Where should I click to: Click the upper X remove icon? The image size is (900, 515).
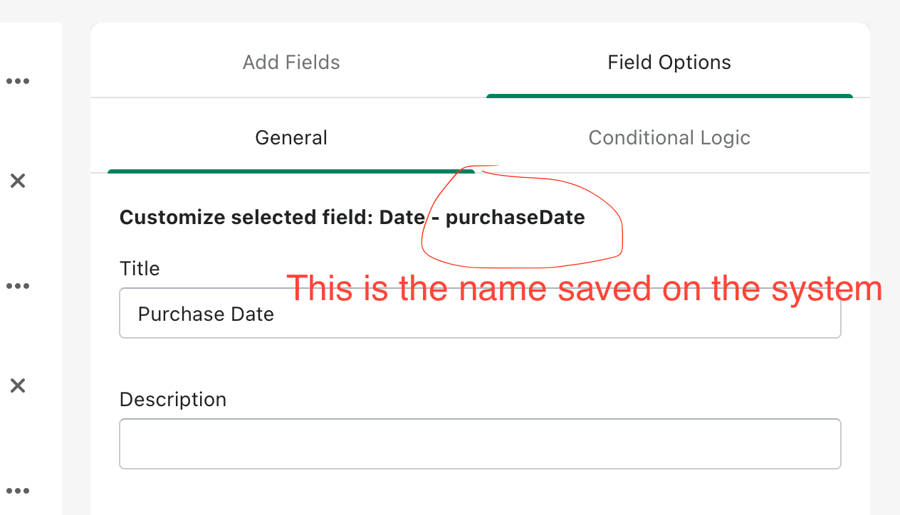(x=18, y=181)
